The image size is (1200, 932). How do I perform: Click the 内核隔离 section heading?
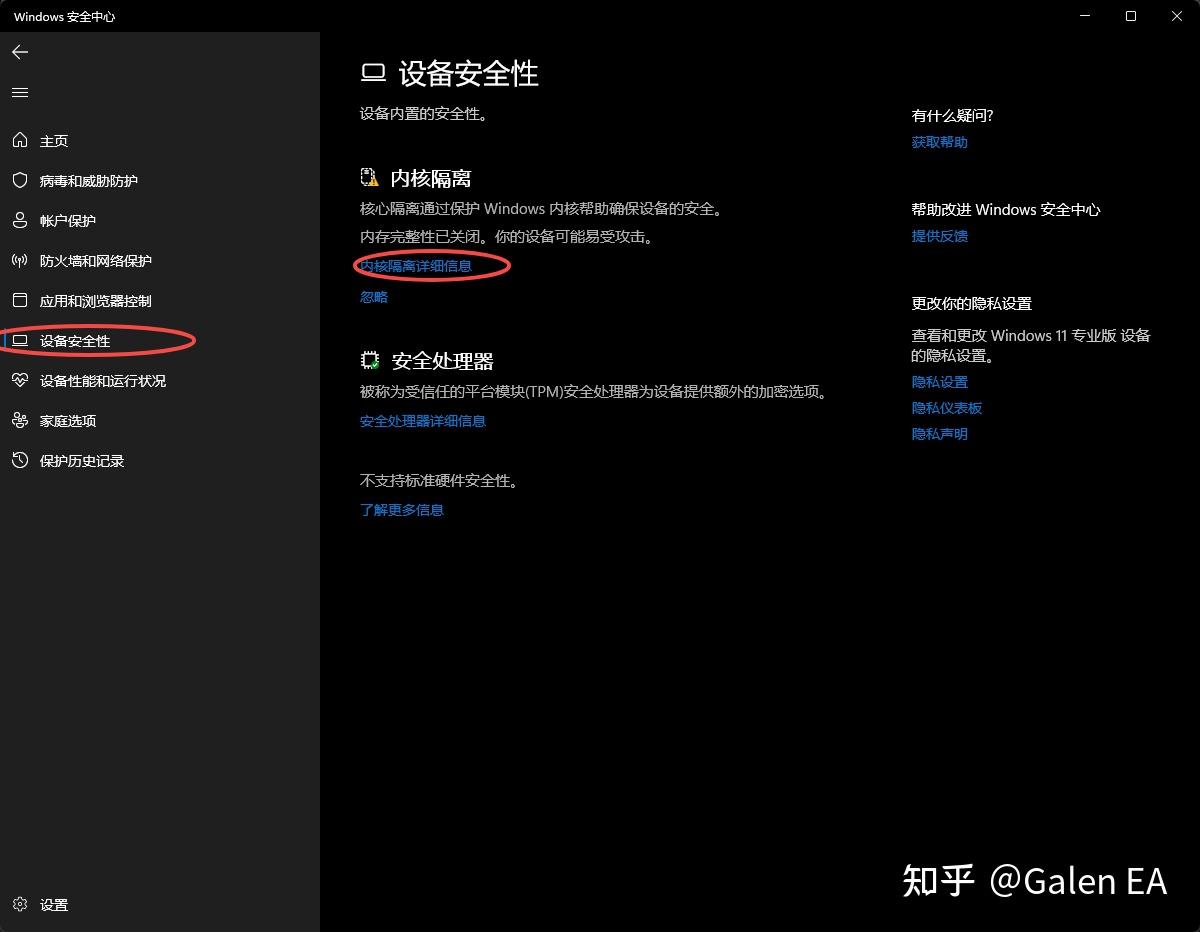[431, 178]
